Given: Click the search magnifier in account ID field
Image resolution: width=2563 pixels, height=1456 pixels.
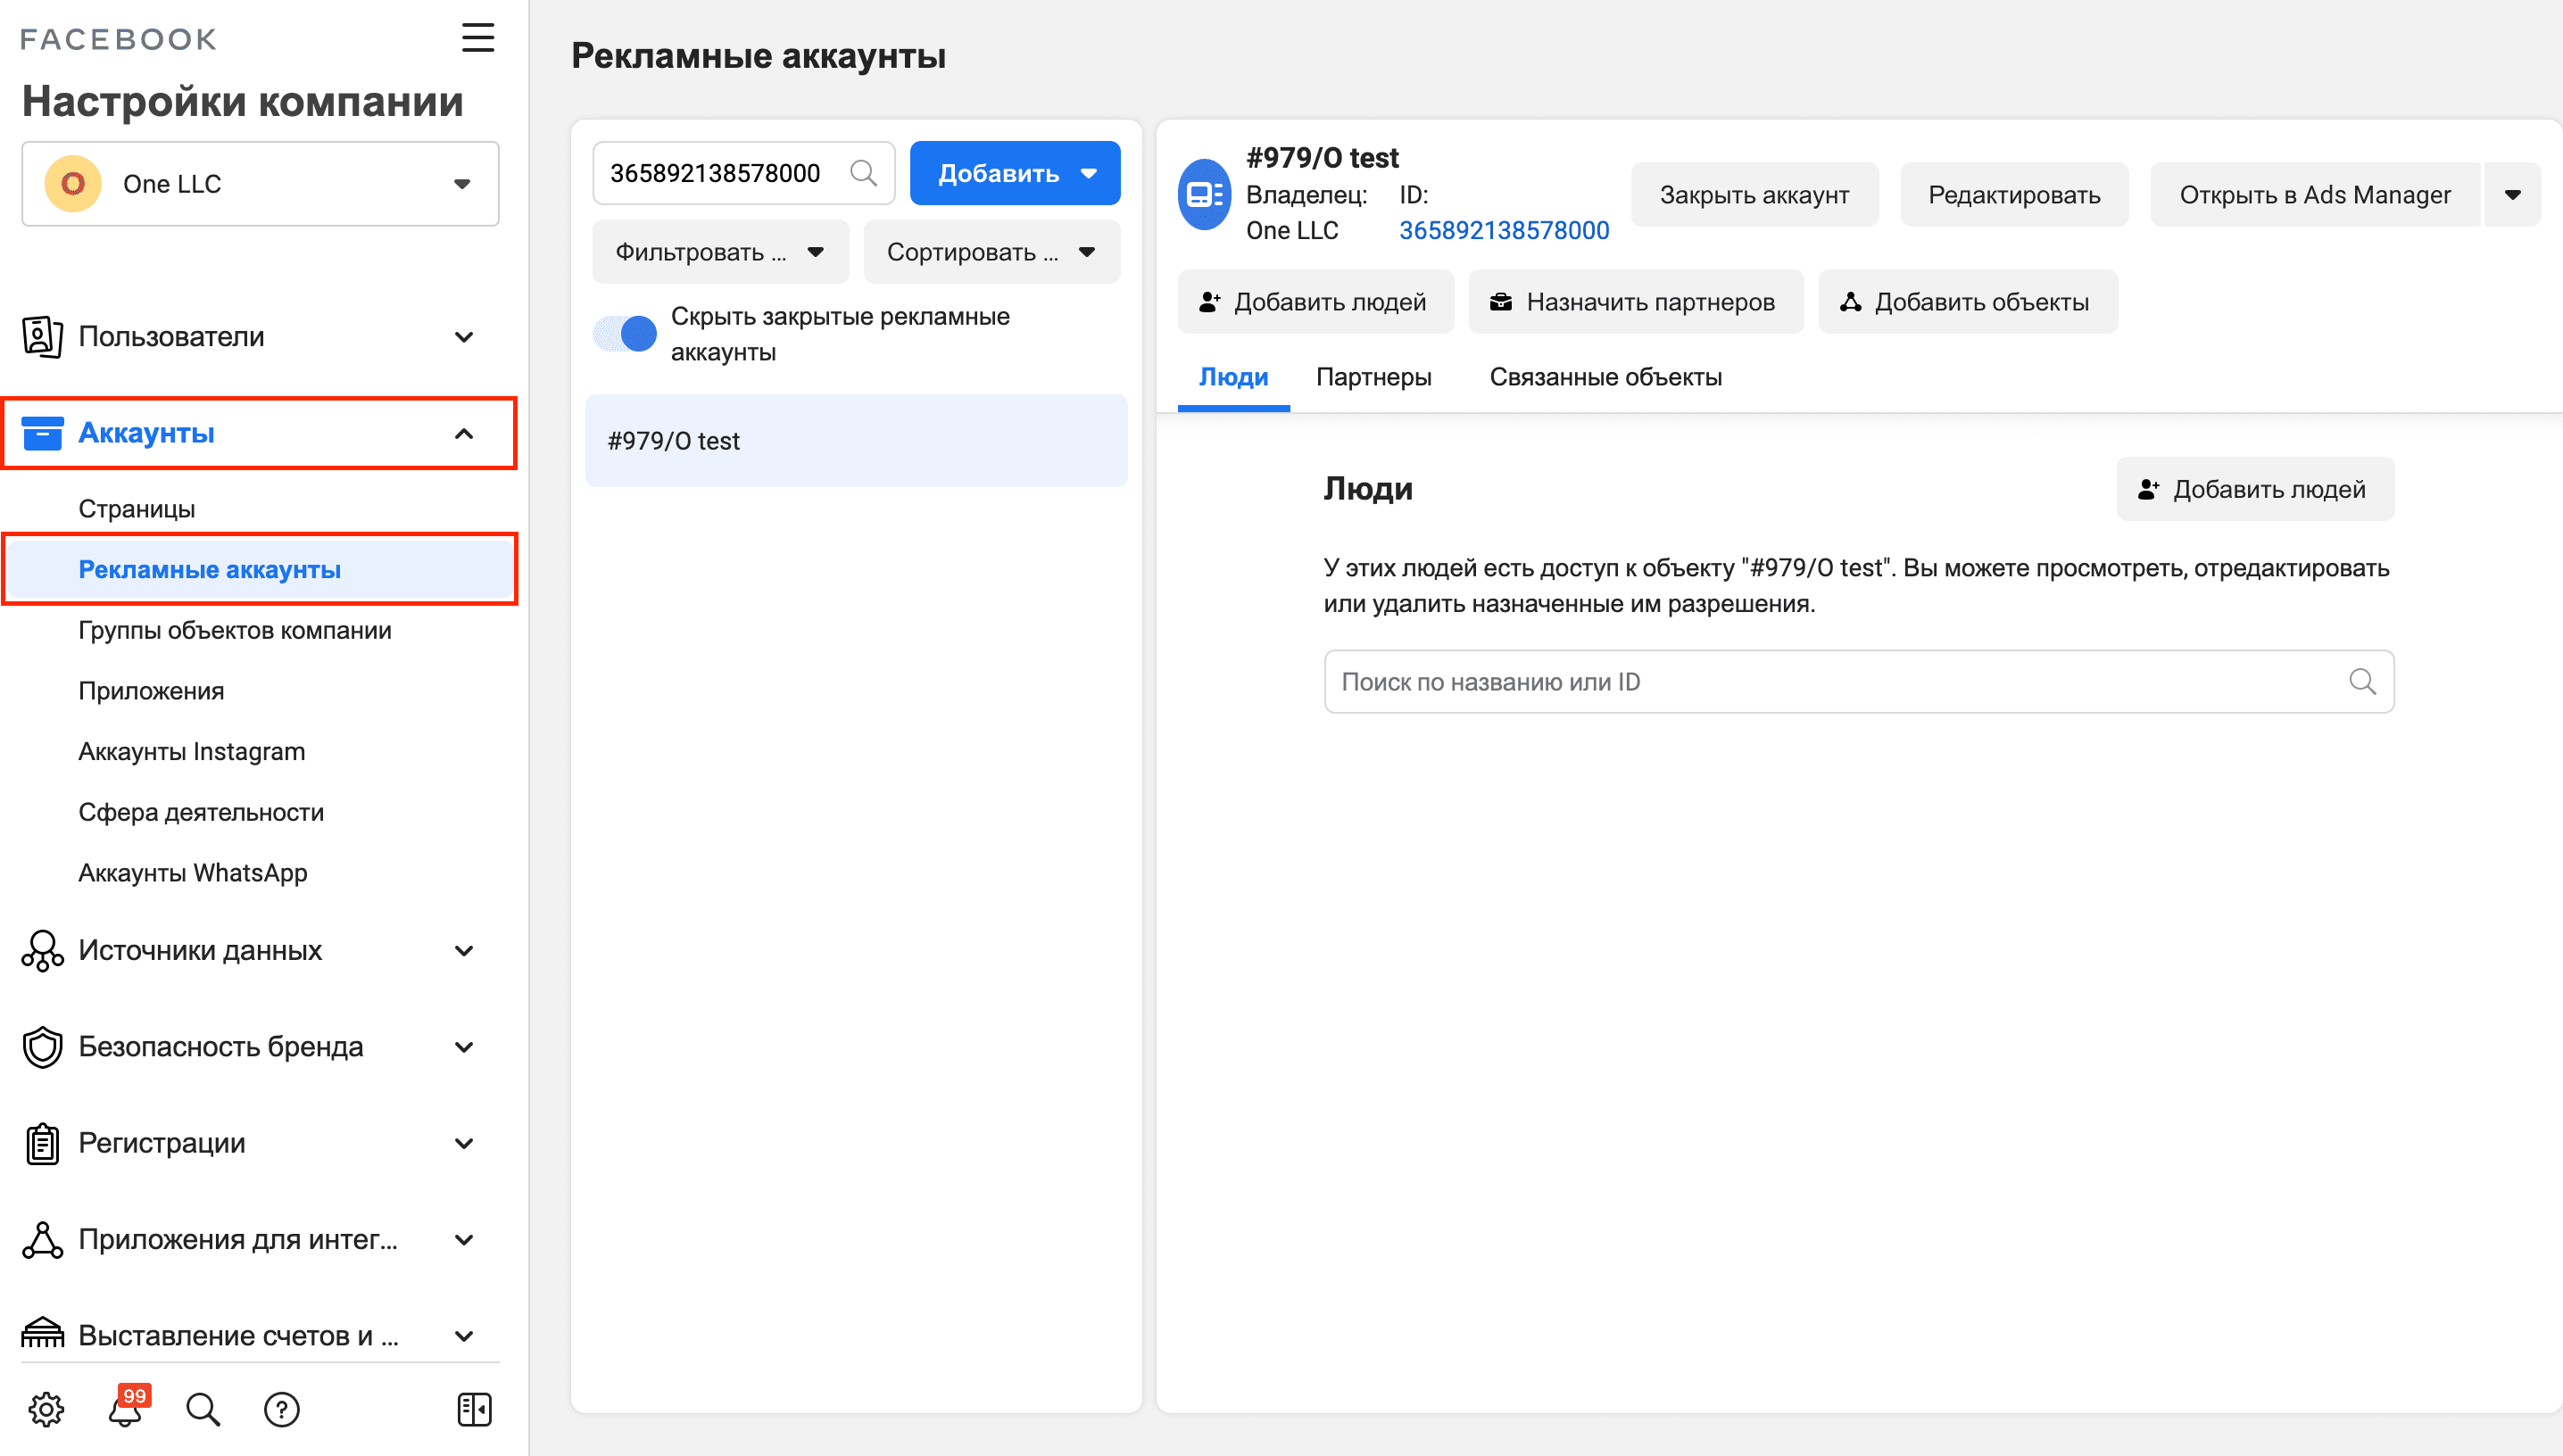Looking at the screenshot, I should click(x=863, y=173).
